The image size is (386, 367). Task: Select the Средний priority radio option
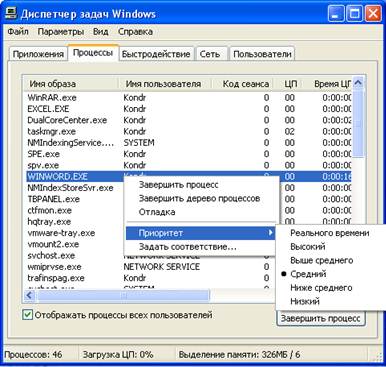tap(308, 274)
